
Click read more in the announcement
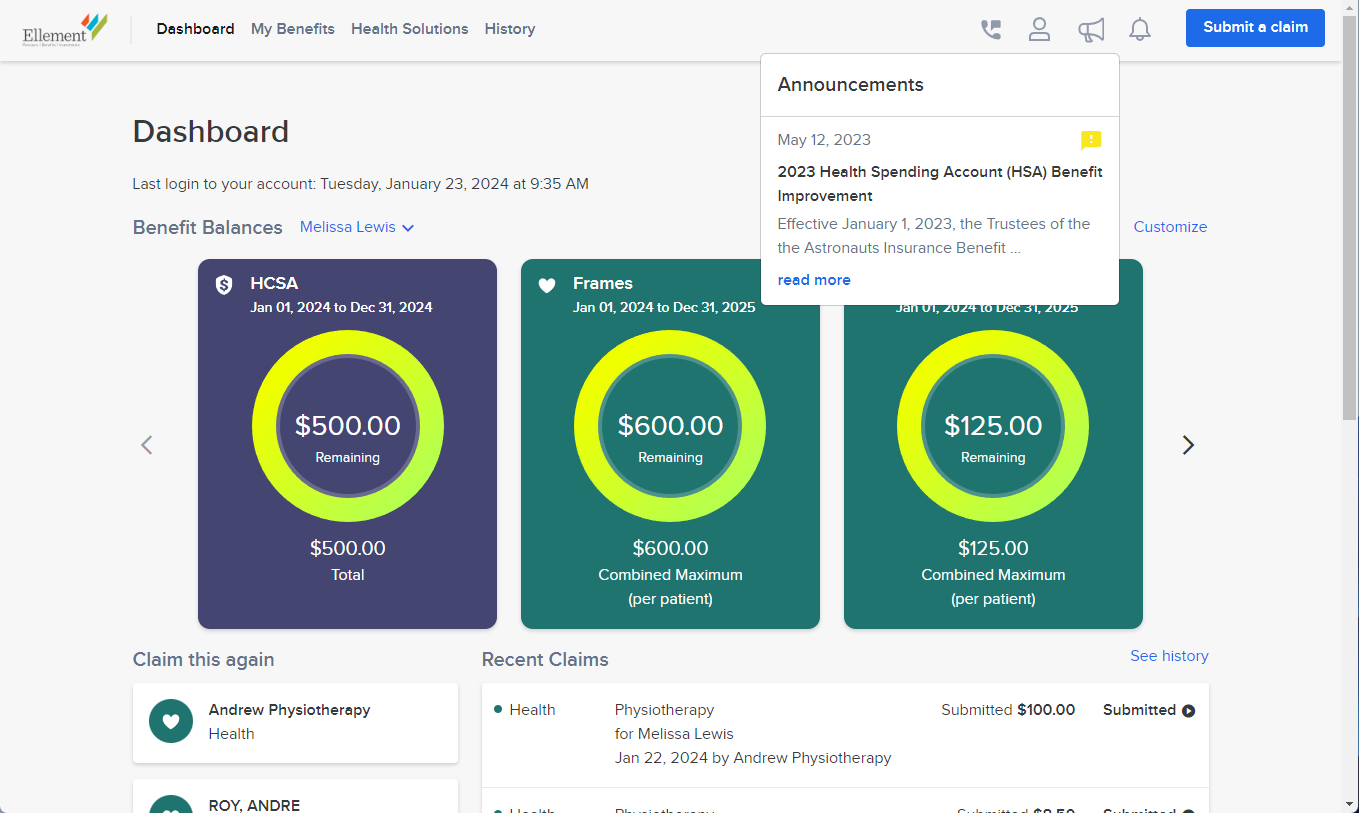[814, 280]
